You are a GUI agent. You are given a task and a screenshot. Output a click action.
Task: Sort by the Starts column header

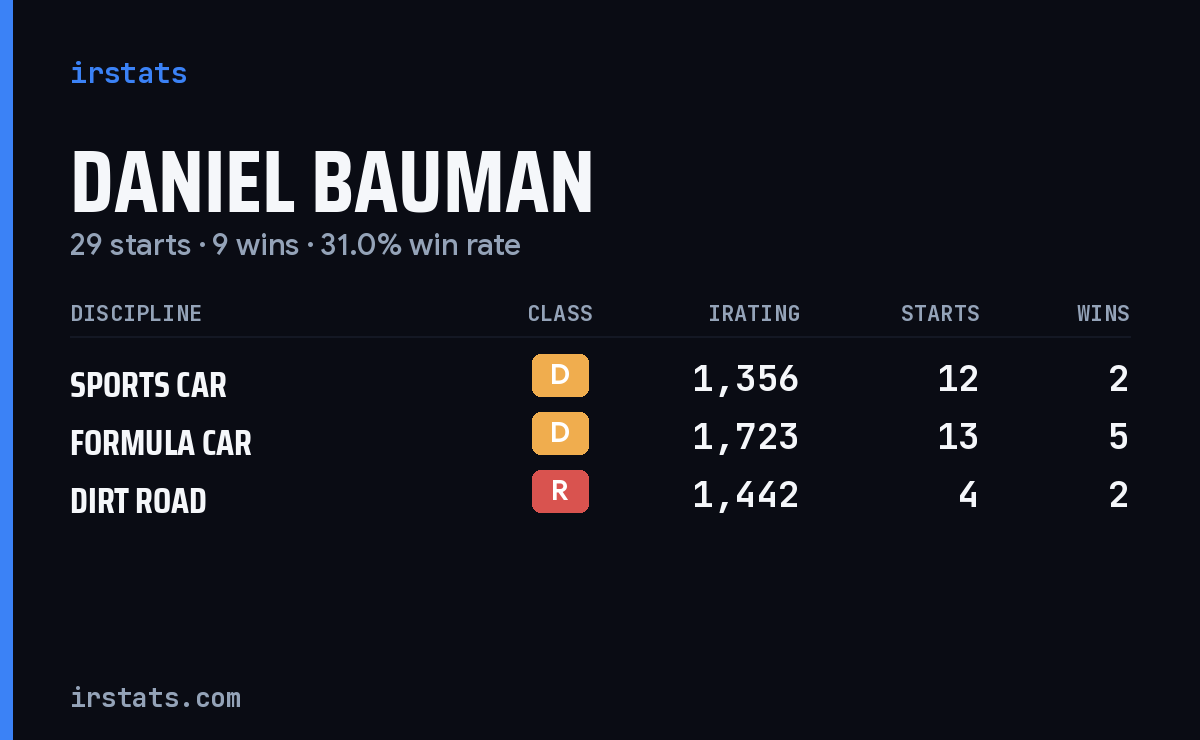[940, 313]
